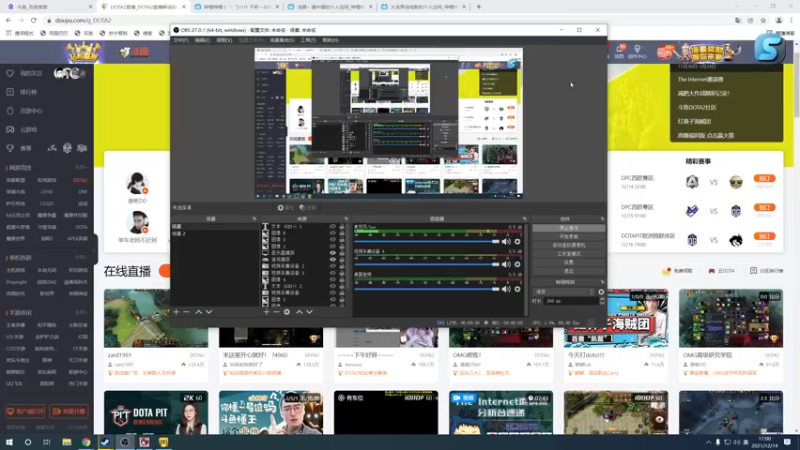Viewport: 800px width, 450px height.
Task: Pop out the Sources dock panel icon
Action: click(x=346, y=219)
